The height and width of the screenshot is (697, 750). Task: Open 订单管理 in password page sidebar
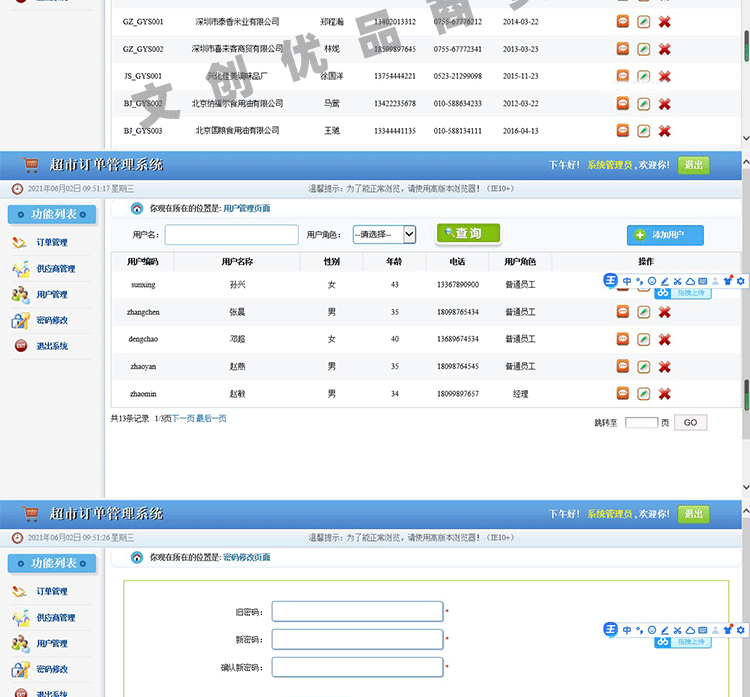(52, 591)
